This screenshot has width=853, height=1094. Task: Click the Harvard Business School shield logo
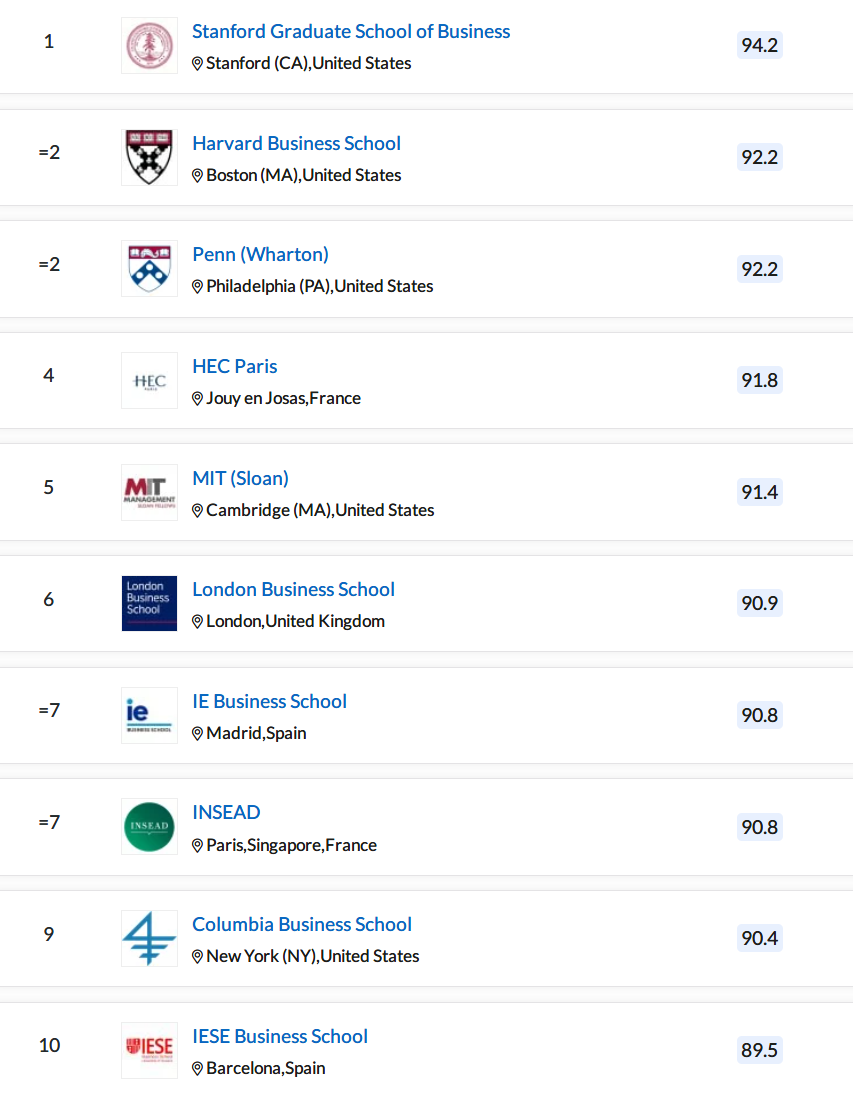[x=149, y=157]
